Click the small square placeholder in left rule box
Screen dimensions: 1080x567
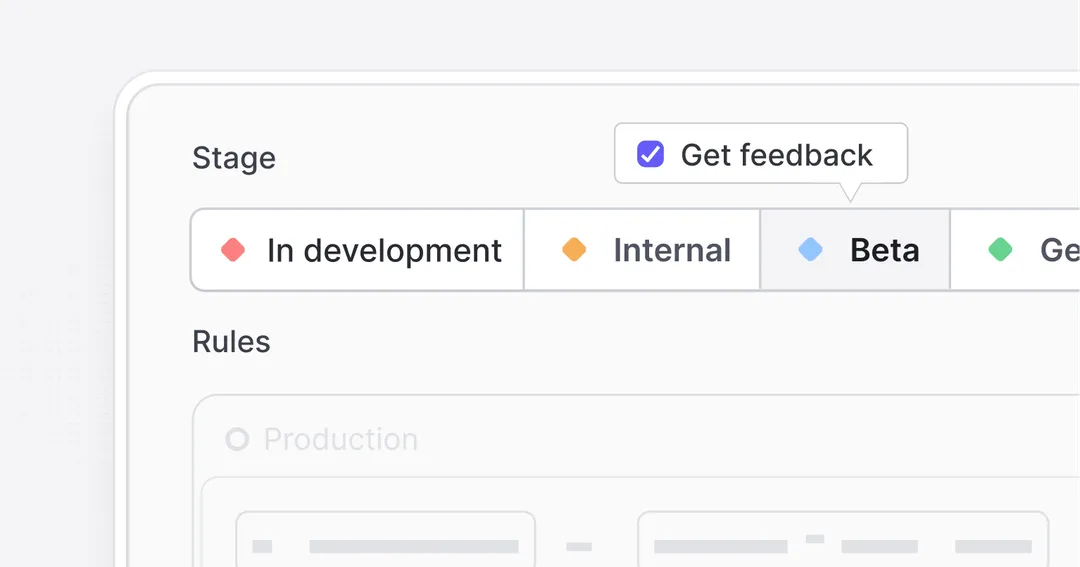(262, 546)
